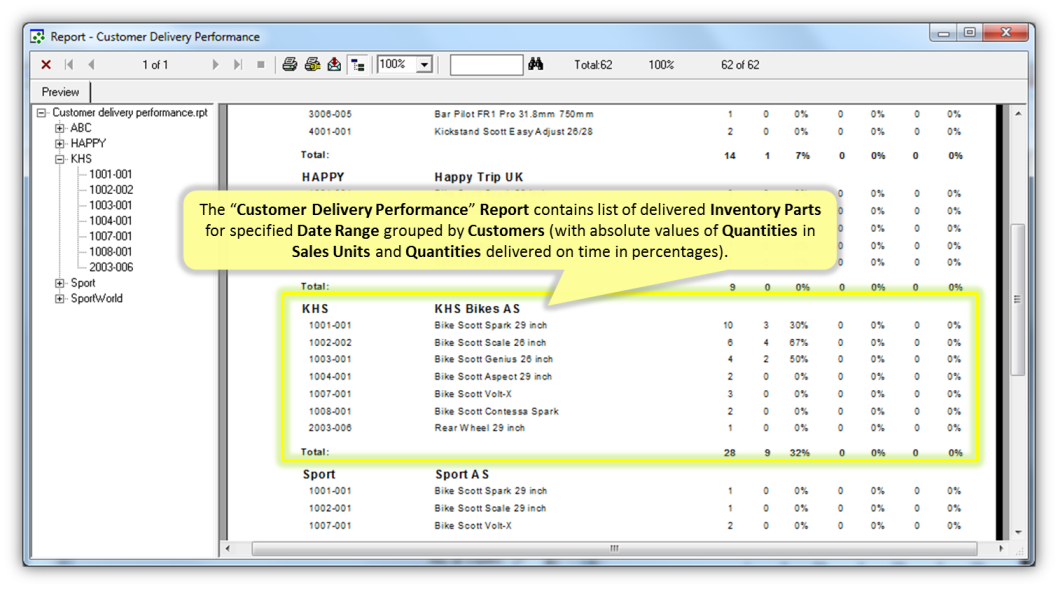Click the Sport AS group header

[x=462, y=475]
